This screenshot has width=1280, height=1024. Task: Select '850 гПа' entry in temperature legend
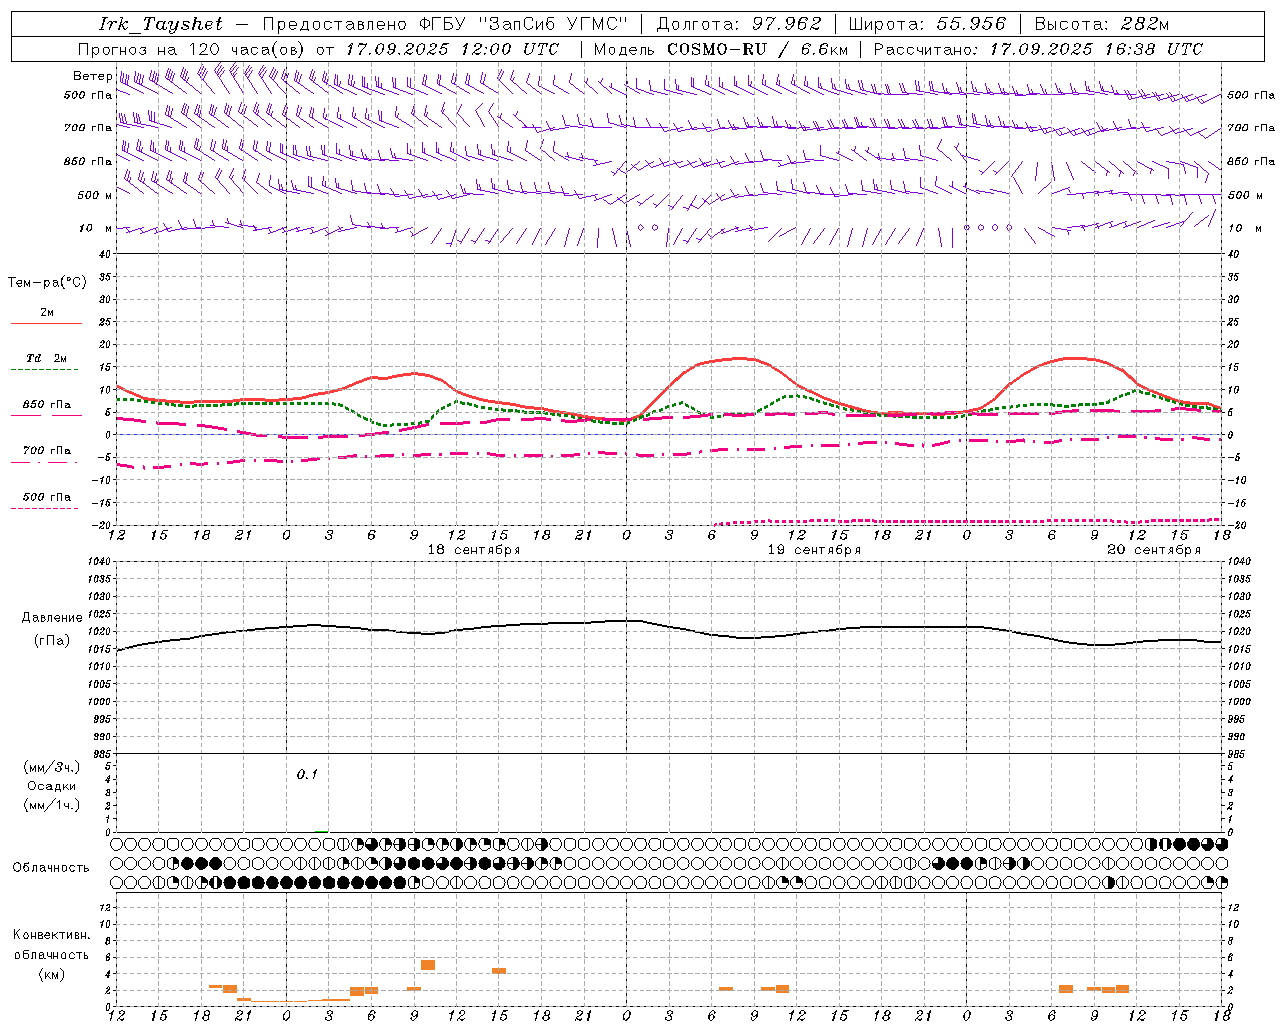tap(47, 405)
